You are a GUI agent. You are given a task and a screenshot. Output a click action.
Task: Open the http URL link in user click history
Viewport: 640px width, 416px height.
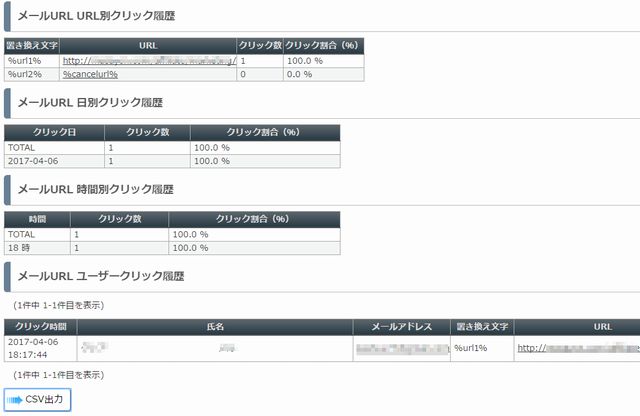[578, 348]
